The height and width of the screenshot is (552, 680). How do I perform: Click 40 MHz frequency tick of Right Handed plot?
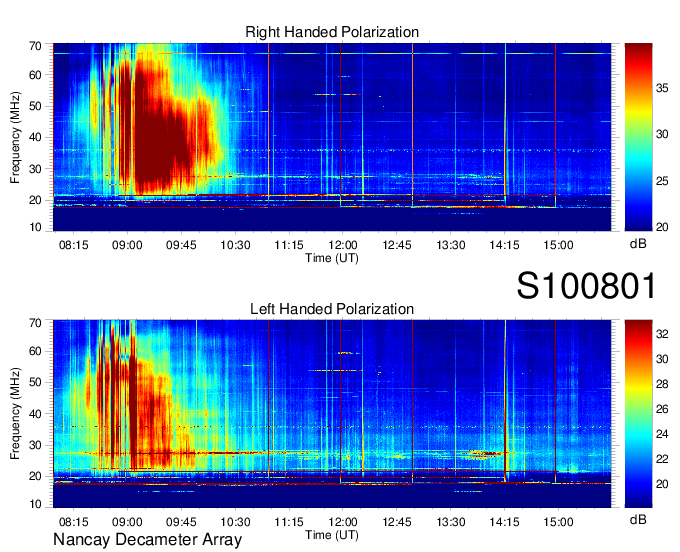(x=35, y=137)
